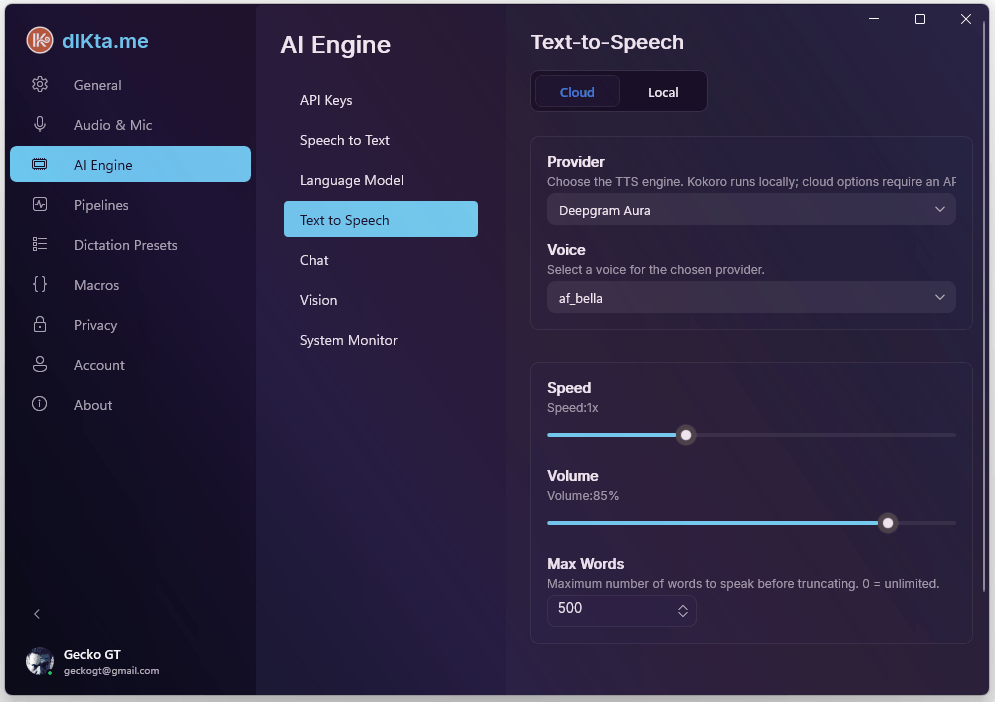Click the Volume slider handle
Viewport: 995px width, 702px height.
coord(888,523)
